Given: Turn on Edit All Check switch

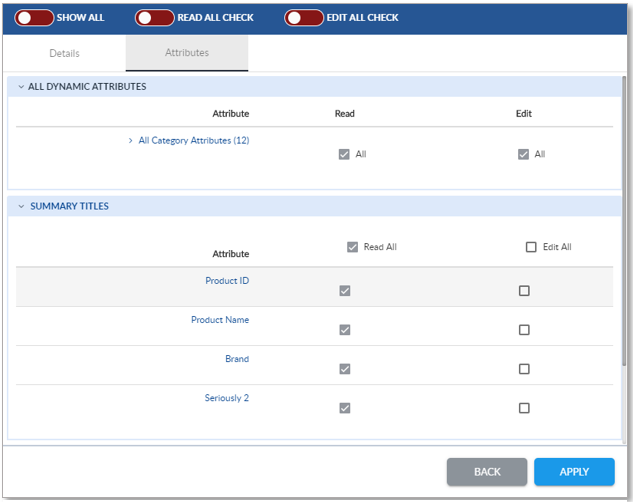Looking at the screenshot, I should tap(303, 17).
